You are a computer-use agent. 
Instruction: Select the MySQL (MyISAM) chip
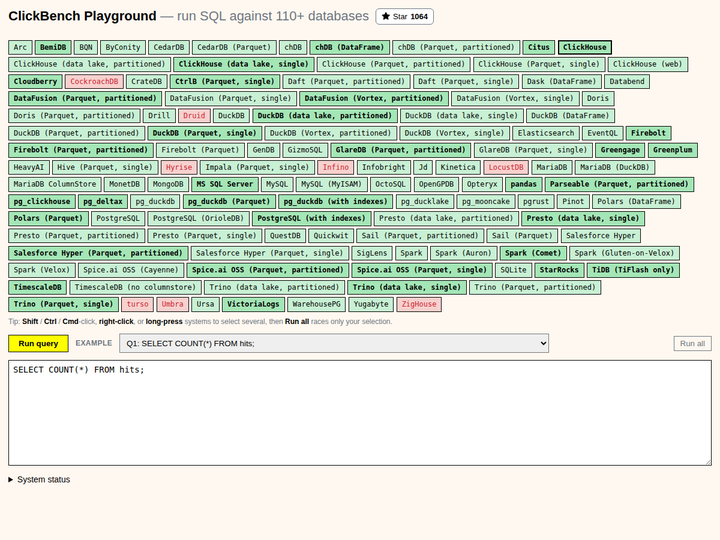tap(332, 184)
